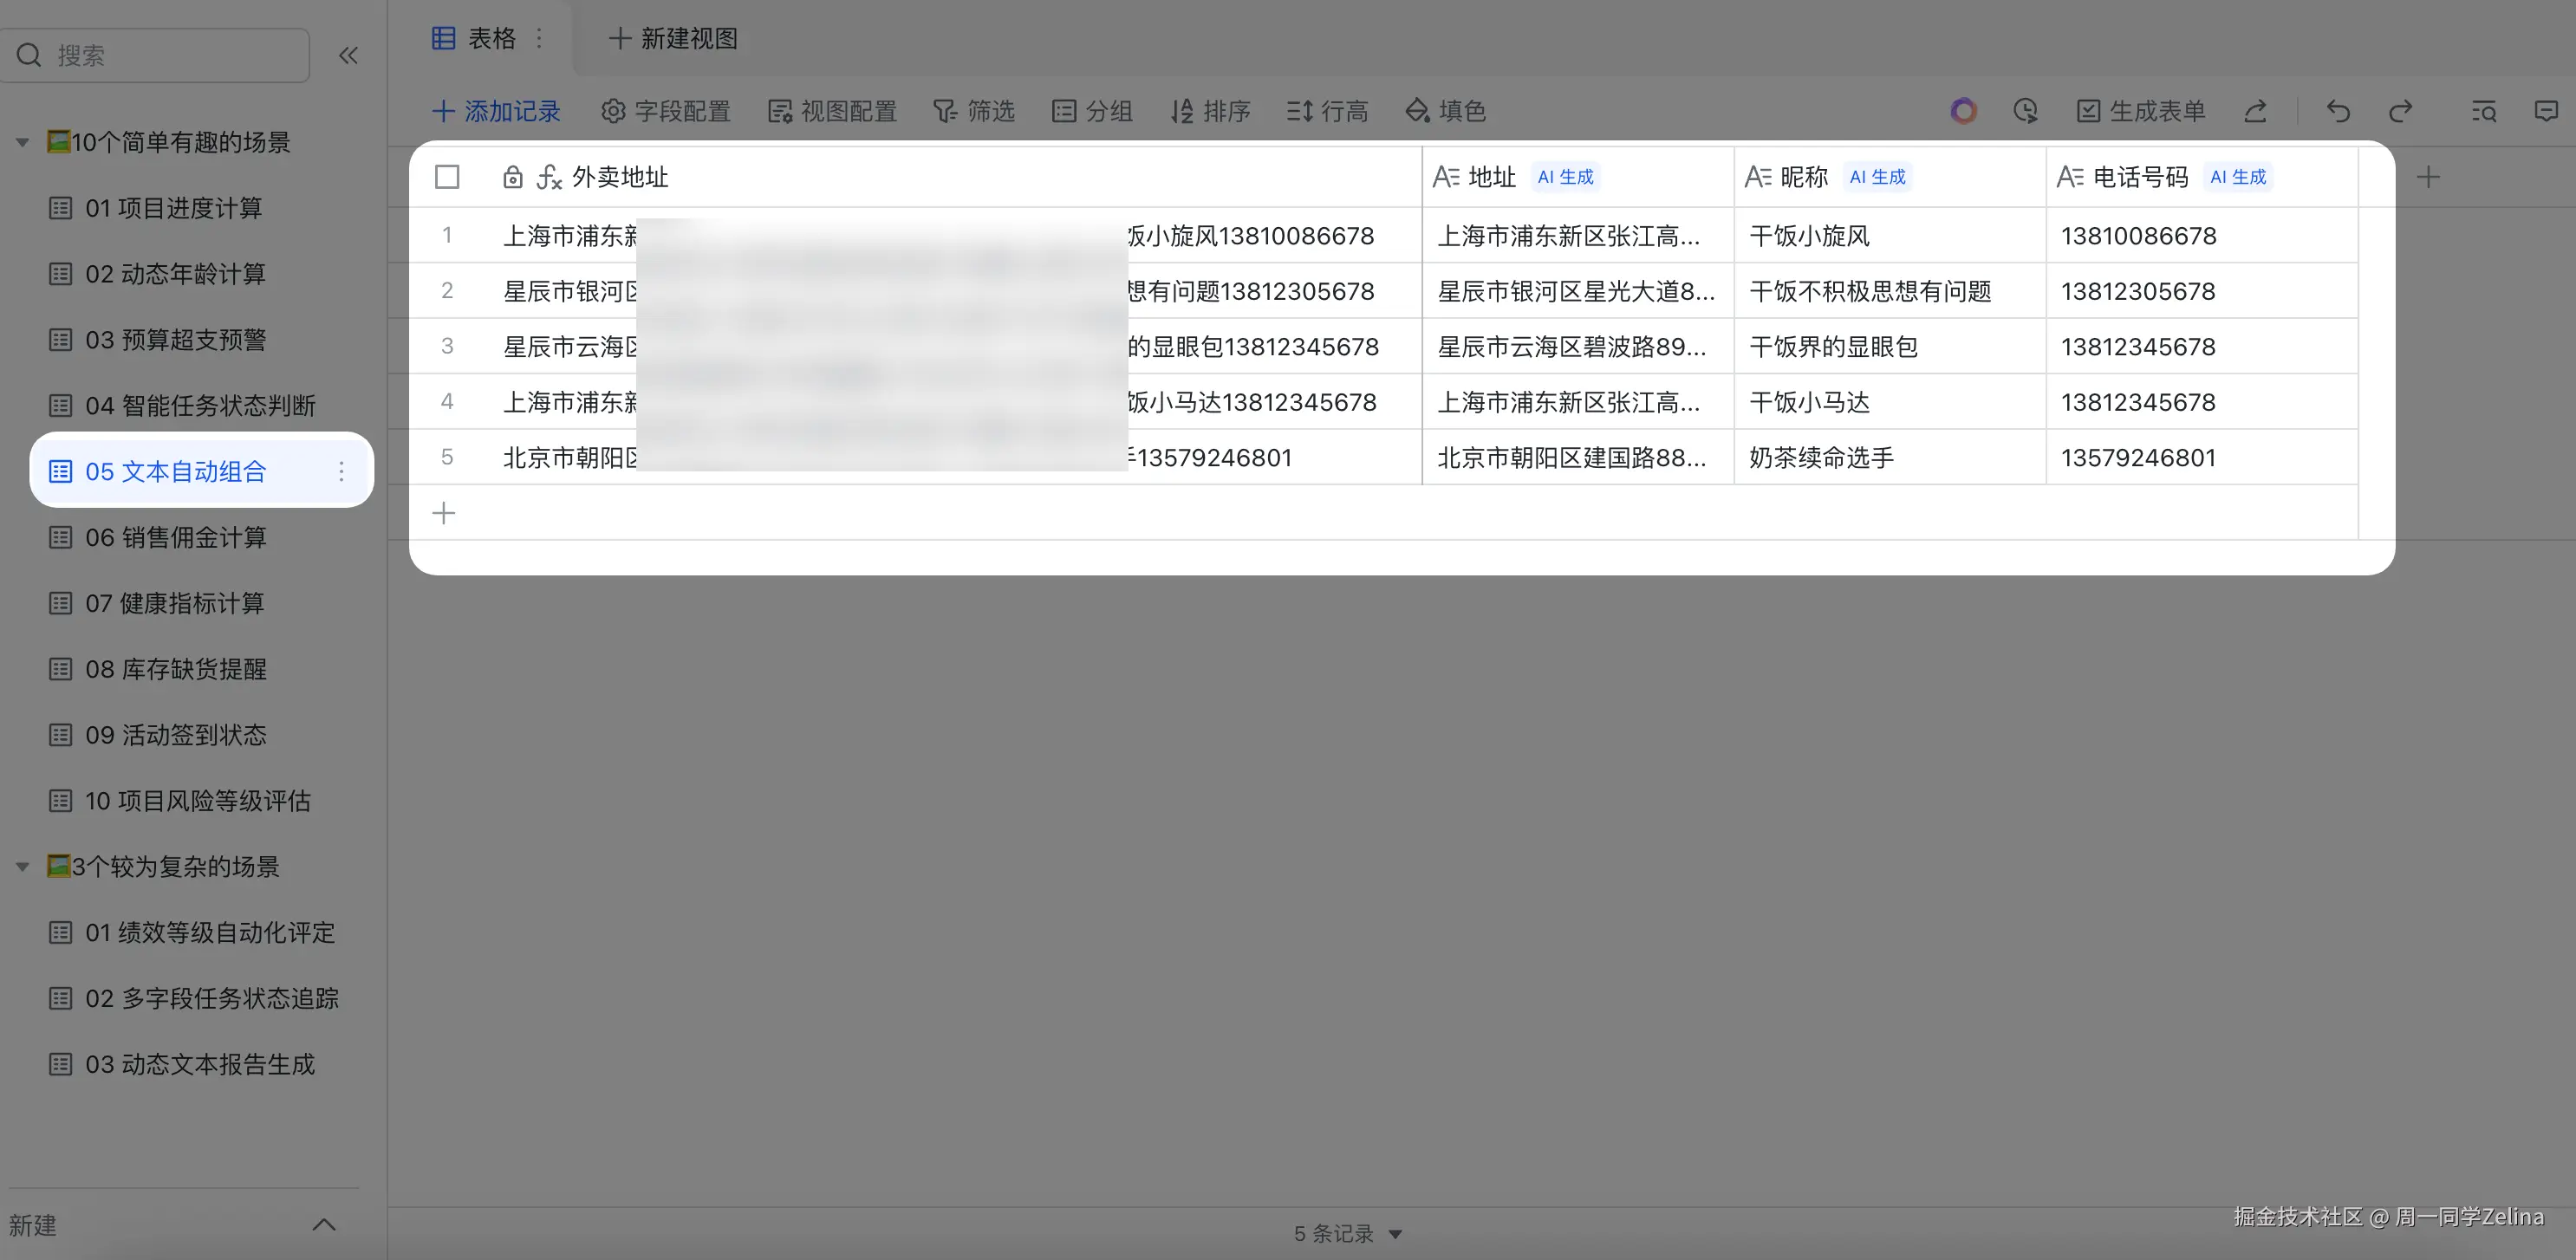Select cell 干饭不积极思想有问题

(1889, 291)
